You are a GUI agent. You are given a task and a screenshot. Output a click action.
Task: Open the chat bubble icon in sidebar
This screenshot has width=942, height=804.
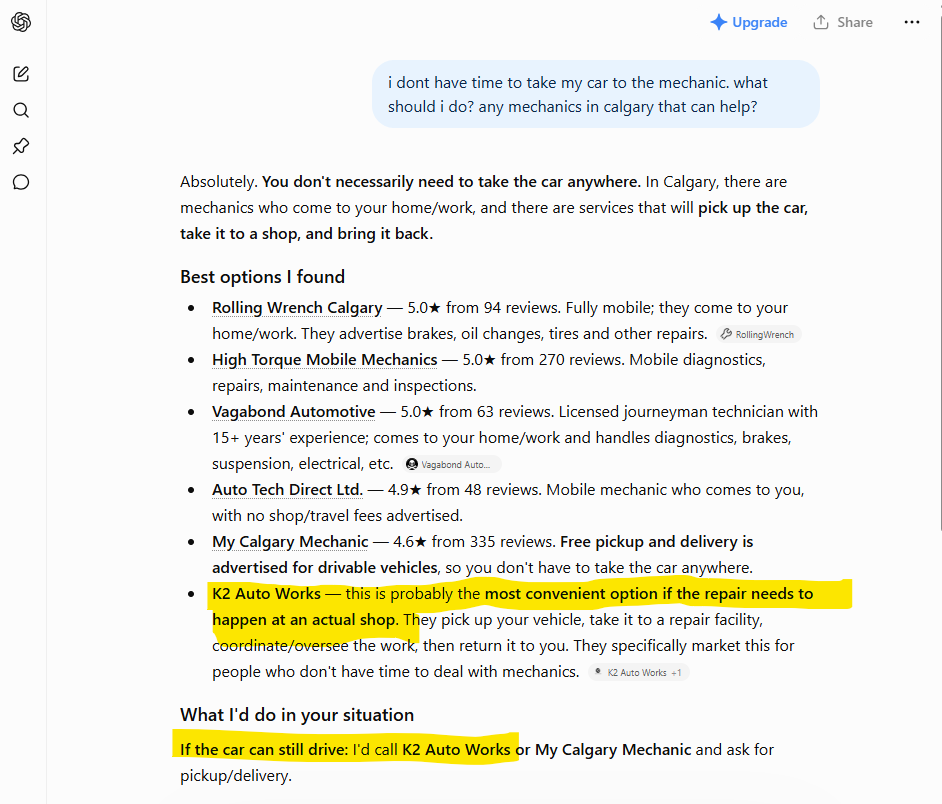[21, 182]
